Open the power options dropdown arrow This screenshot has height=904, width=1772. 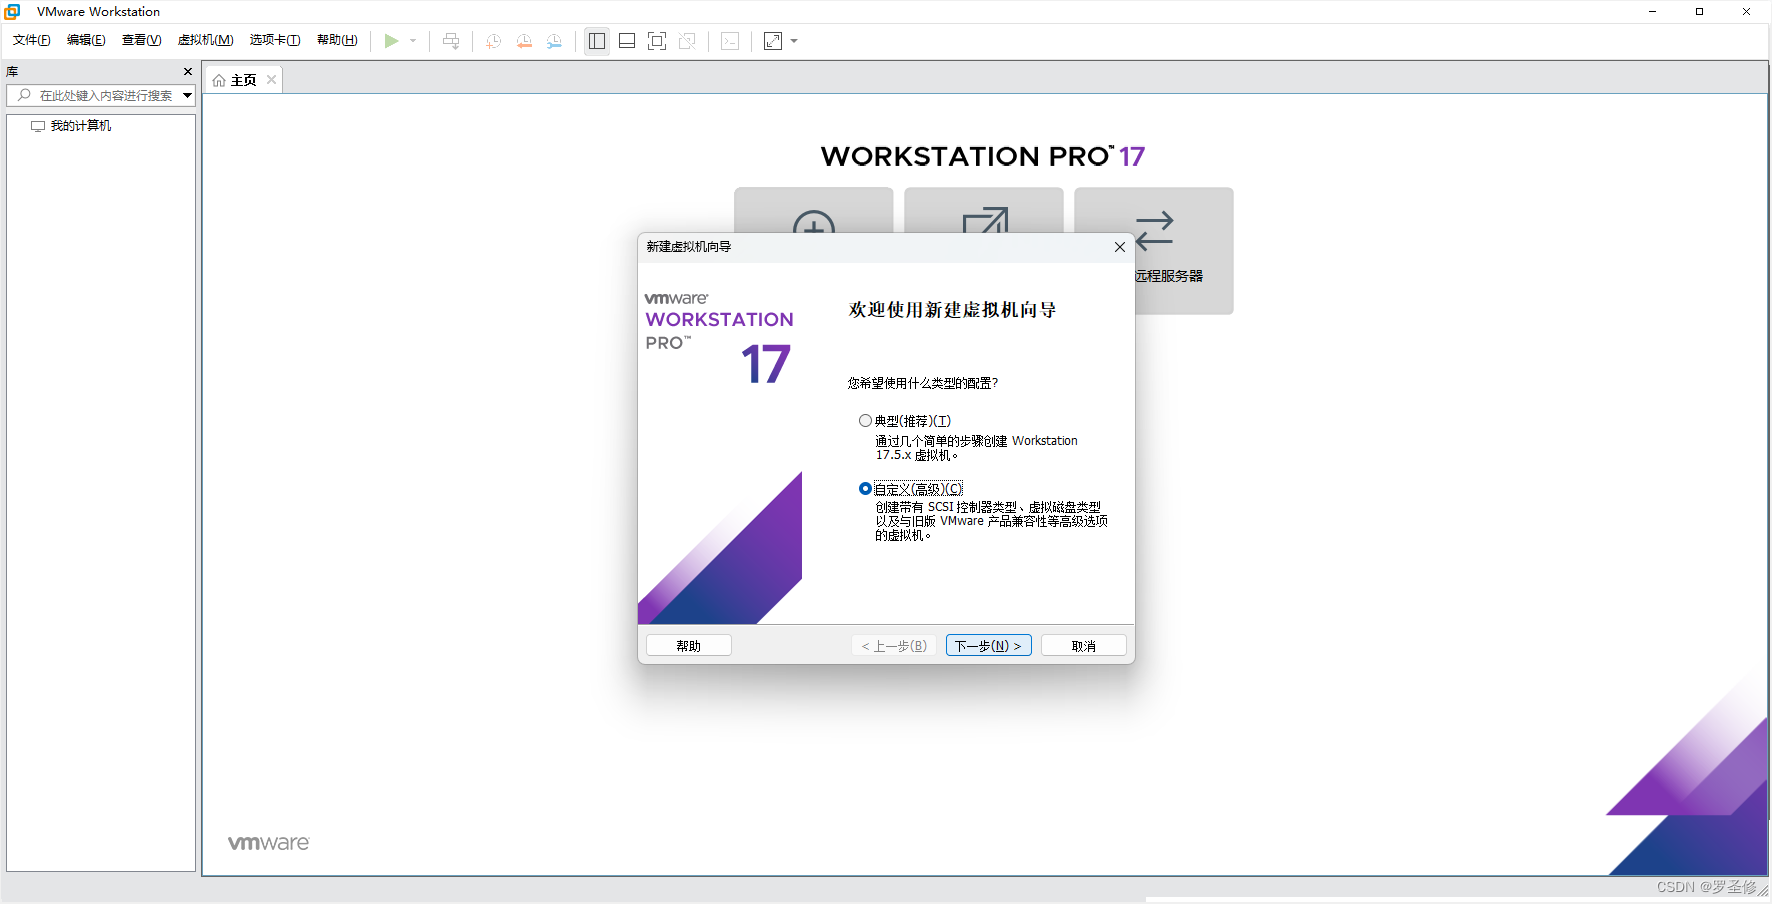pos(413,41)
